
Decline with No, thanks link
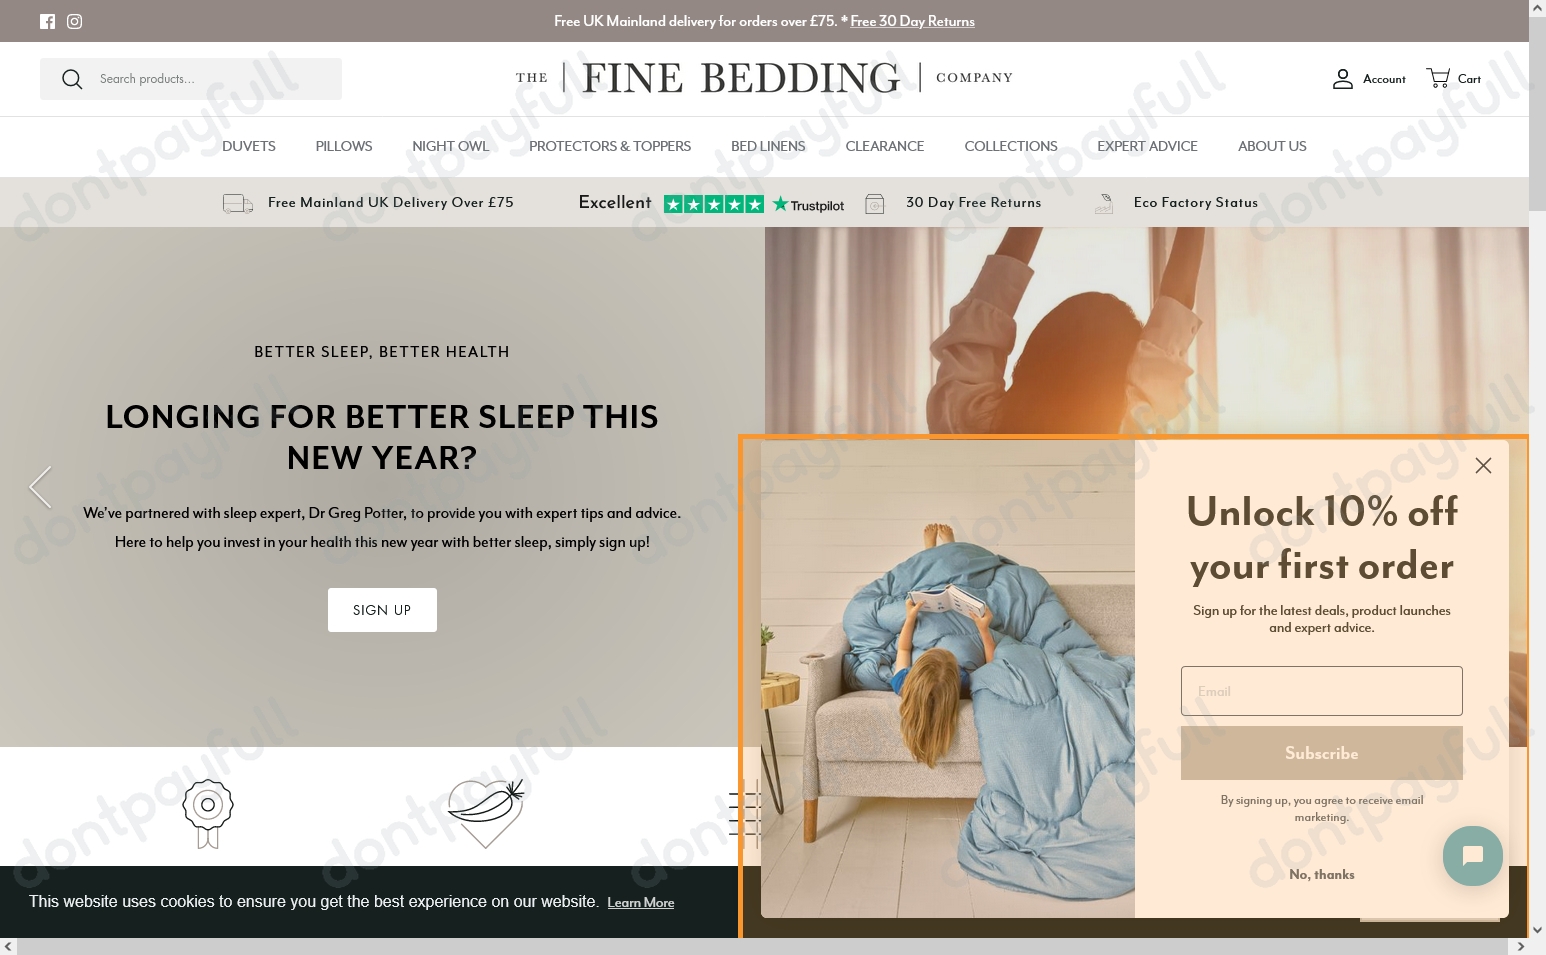[1321, 875]
